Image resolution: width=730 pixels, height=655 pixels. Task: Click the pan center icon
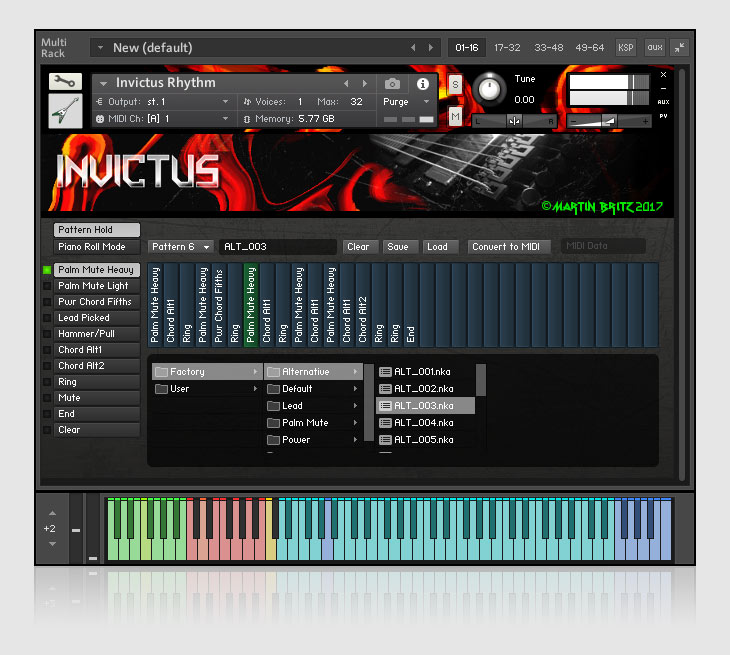coord(514,122)
